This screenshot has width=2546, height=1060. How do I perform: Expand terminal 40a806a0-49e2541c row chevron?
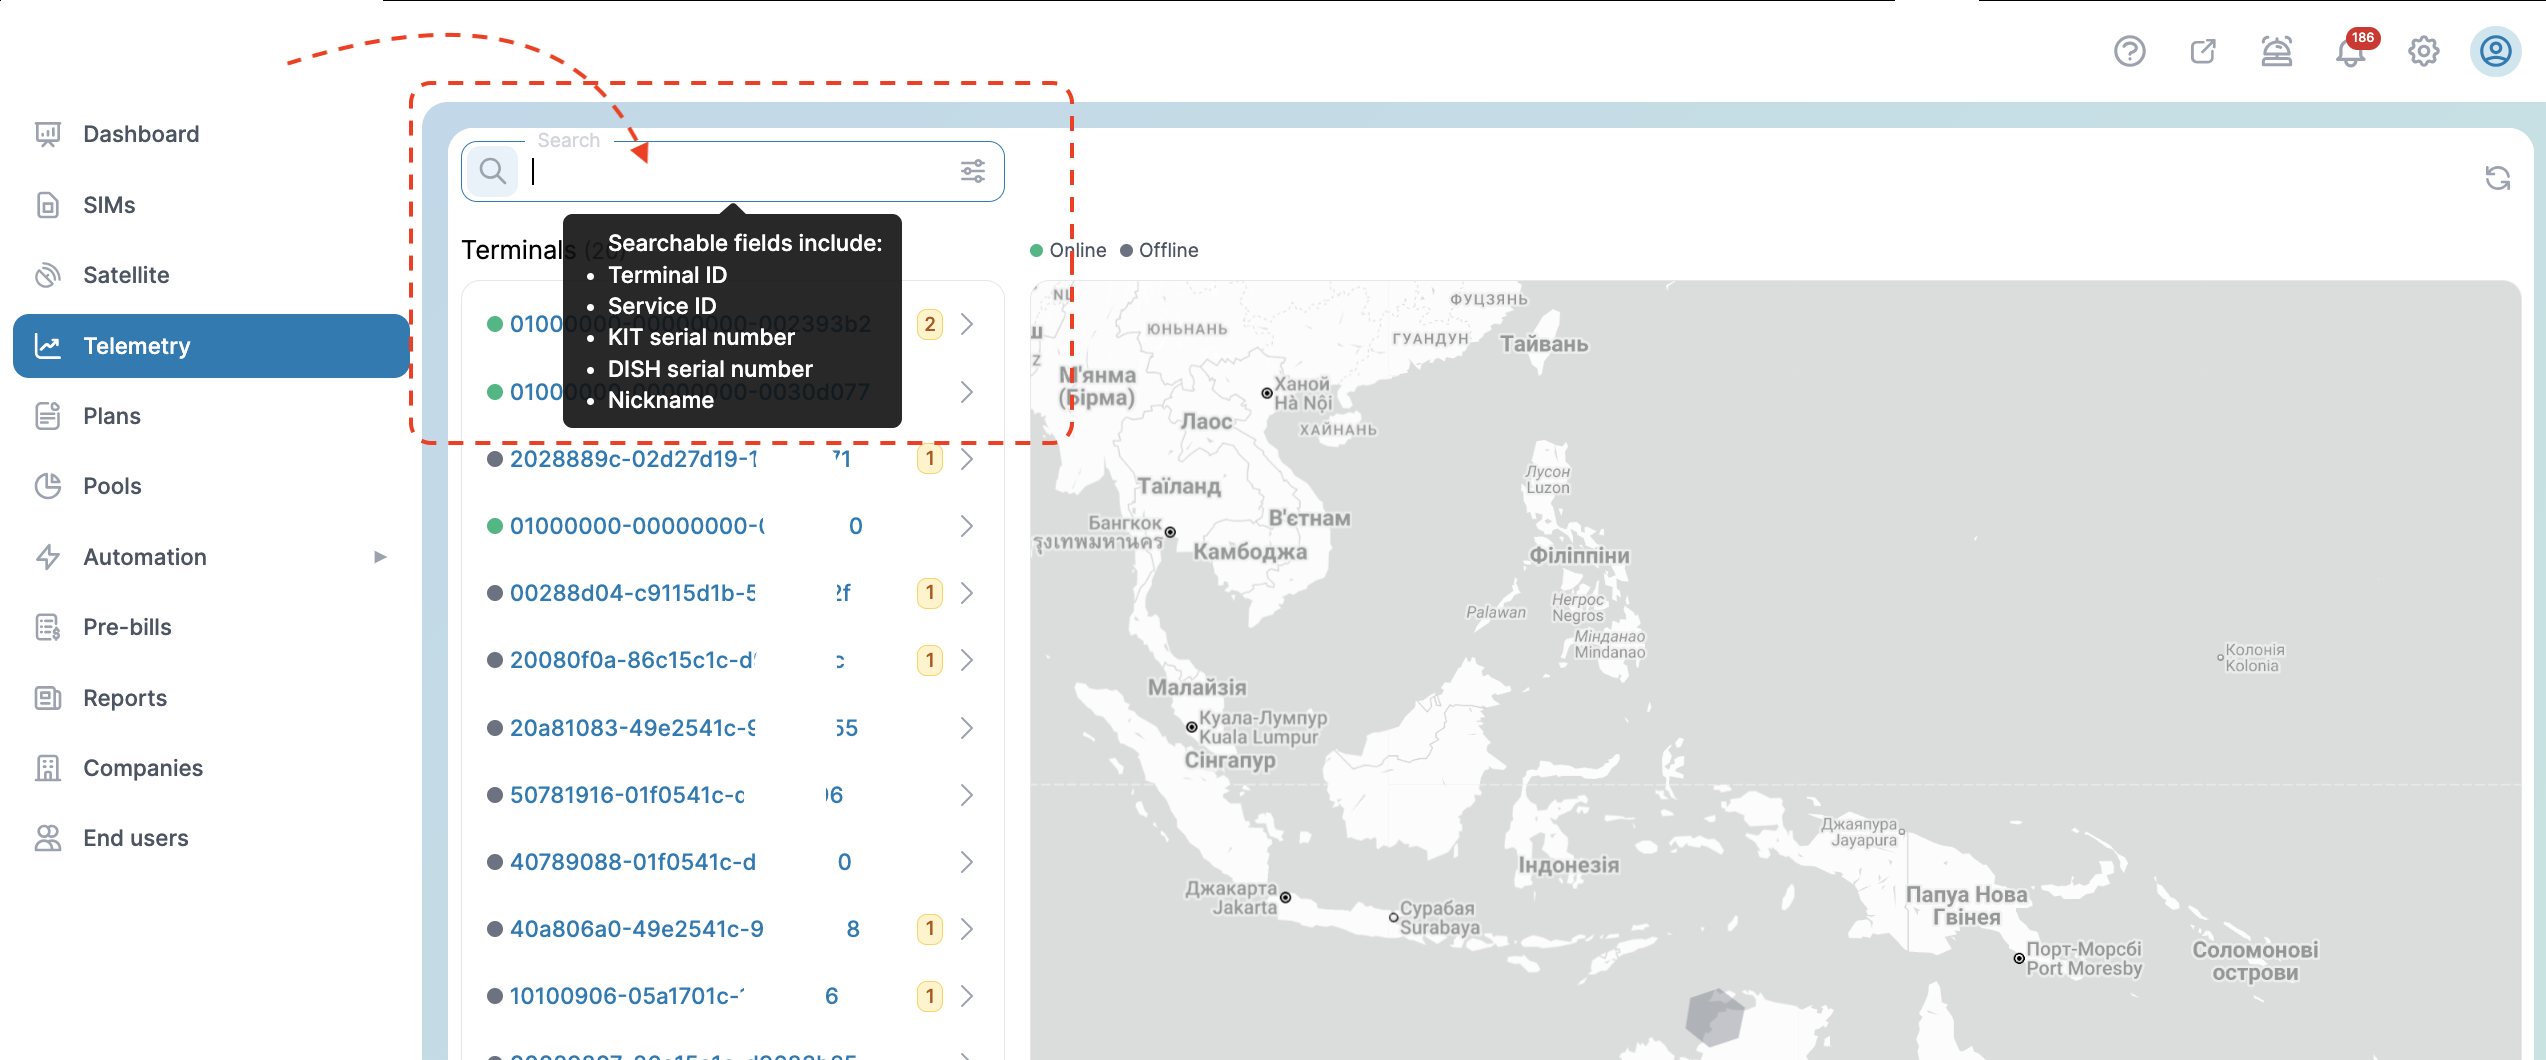click(967, 929)
